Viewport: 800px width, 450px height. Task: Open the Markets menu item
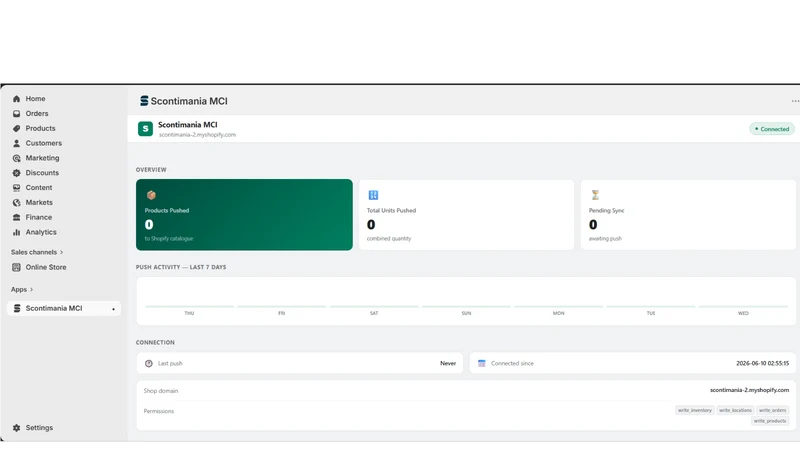[39, 202]
